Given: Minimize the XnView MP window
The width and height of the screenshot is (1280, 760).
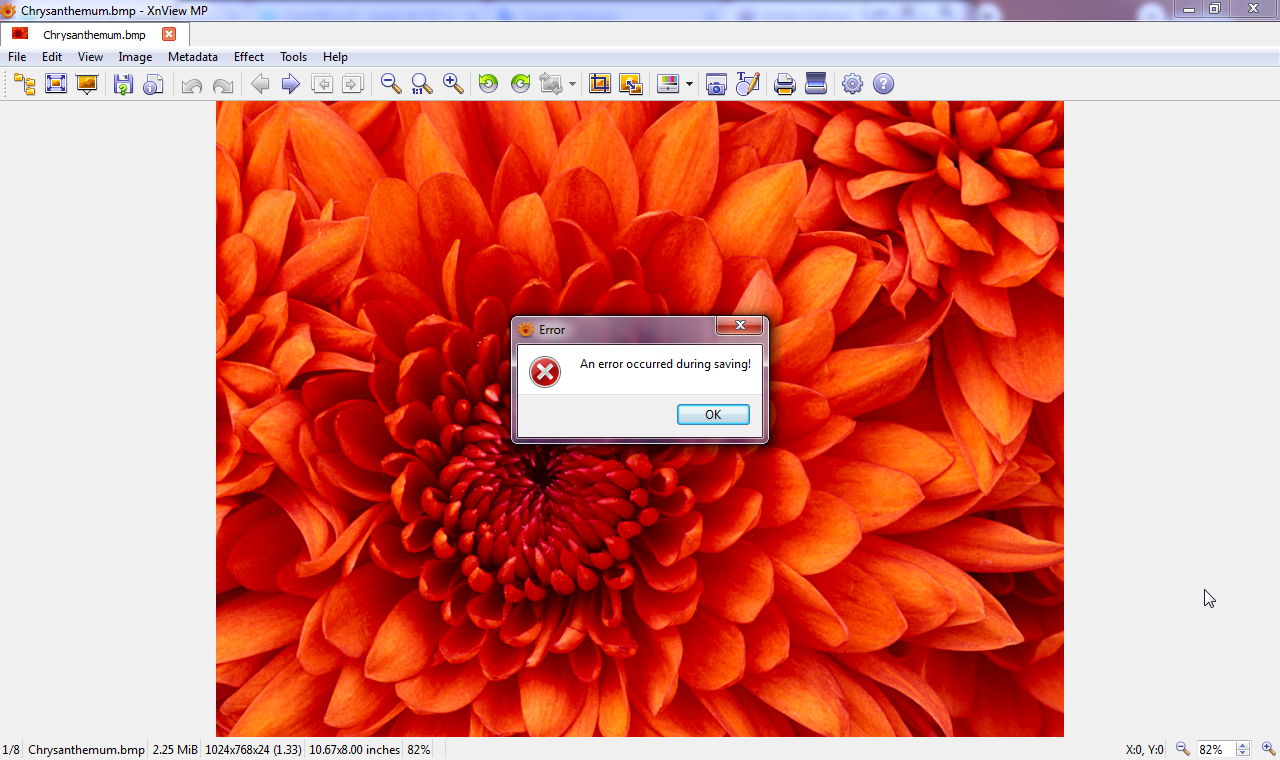Looking at the screenshot, I should click(x=1188, y=8).
